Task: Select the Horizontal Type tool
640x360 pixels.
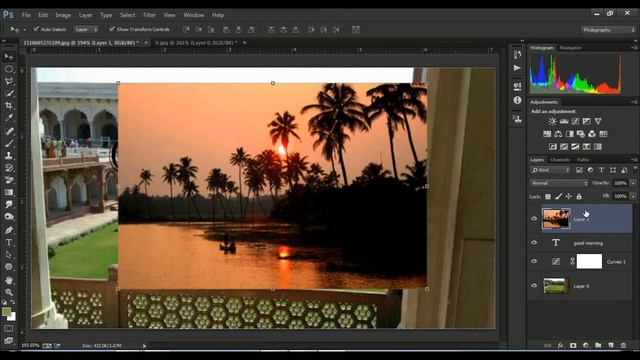Action: point(9,242)
